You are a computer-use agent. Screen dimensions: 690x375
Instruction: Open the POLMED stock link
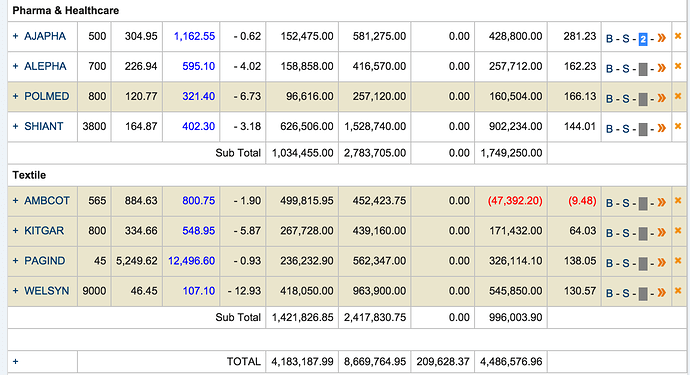pyautogui.click(x=47, y=96)
